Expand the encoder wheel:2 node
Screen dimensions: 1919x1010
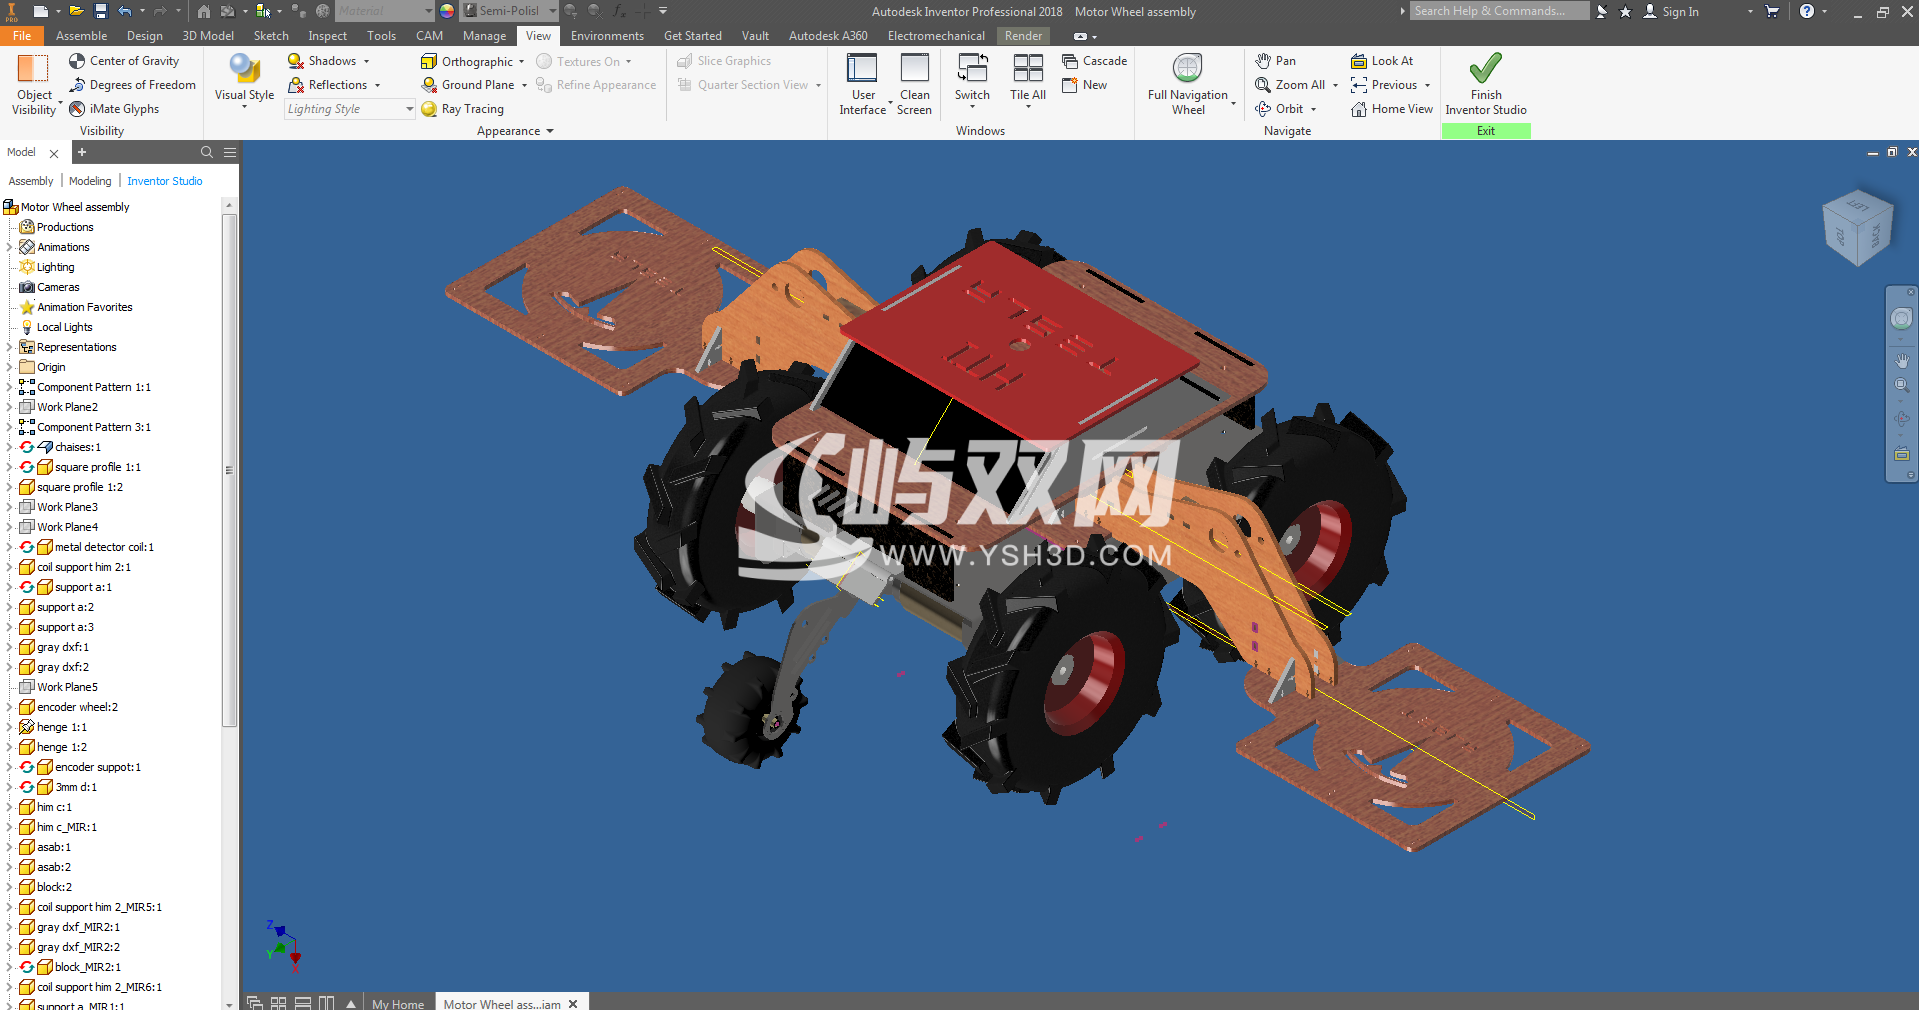[10, 707]
